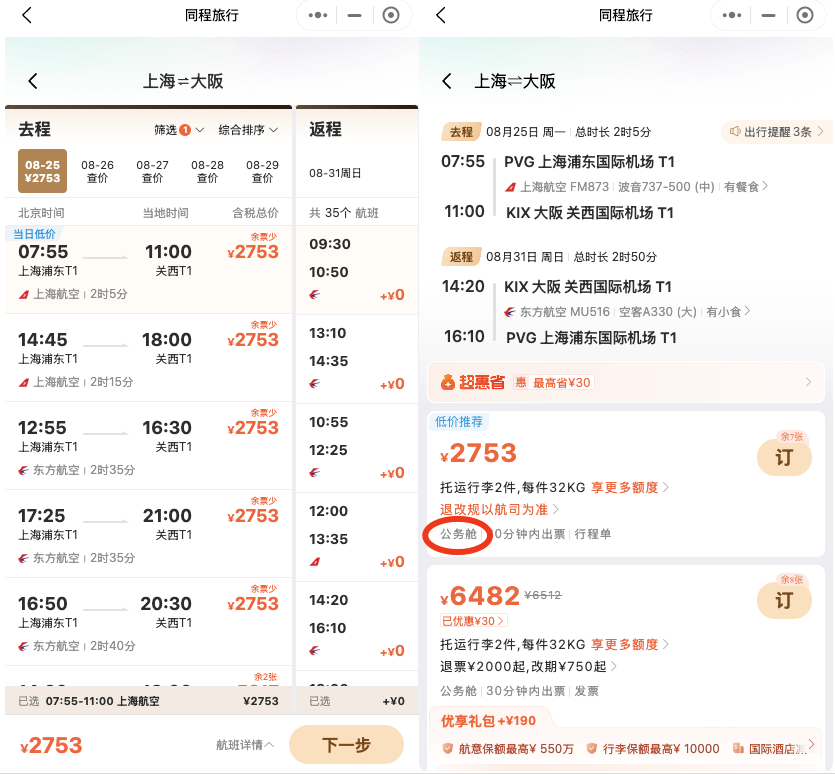Click 共 35个 航班 text
835x774 pixels.
pyautogui.click(x=344, y=213)
